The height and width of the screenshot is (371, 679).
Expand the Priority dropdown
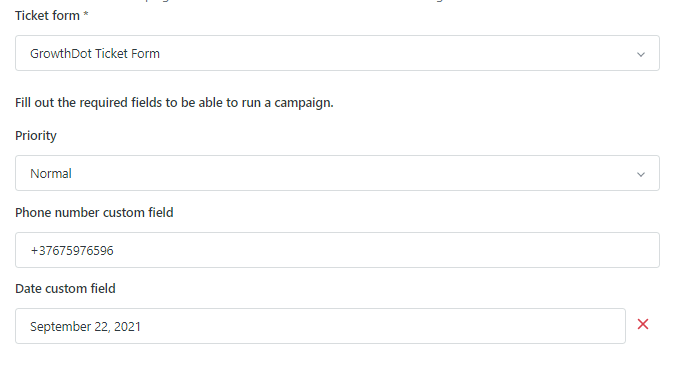click(x=337, y=173)
